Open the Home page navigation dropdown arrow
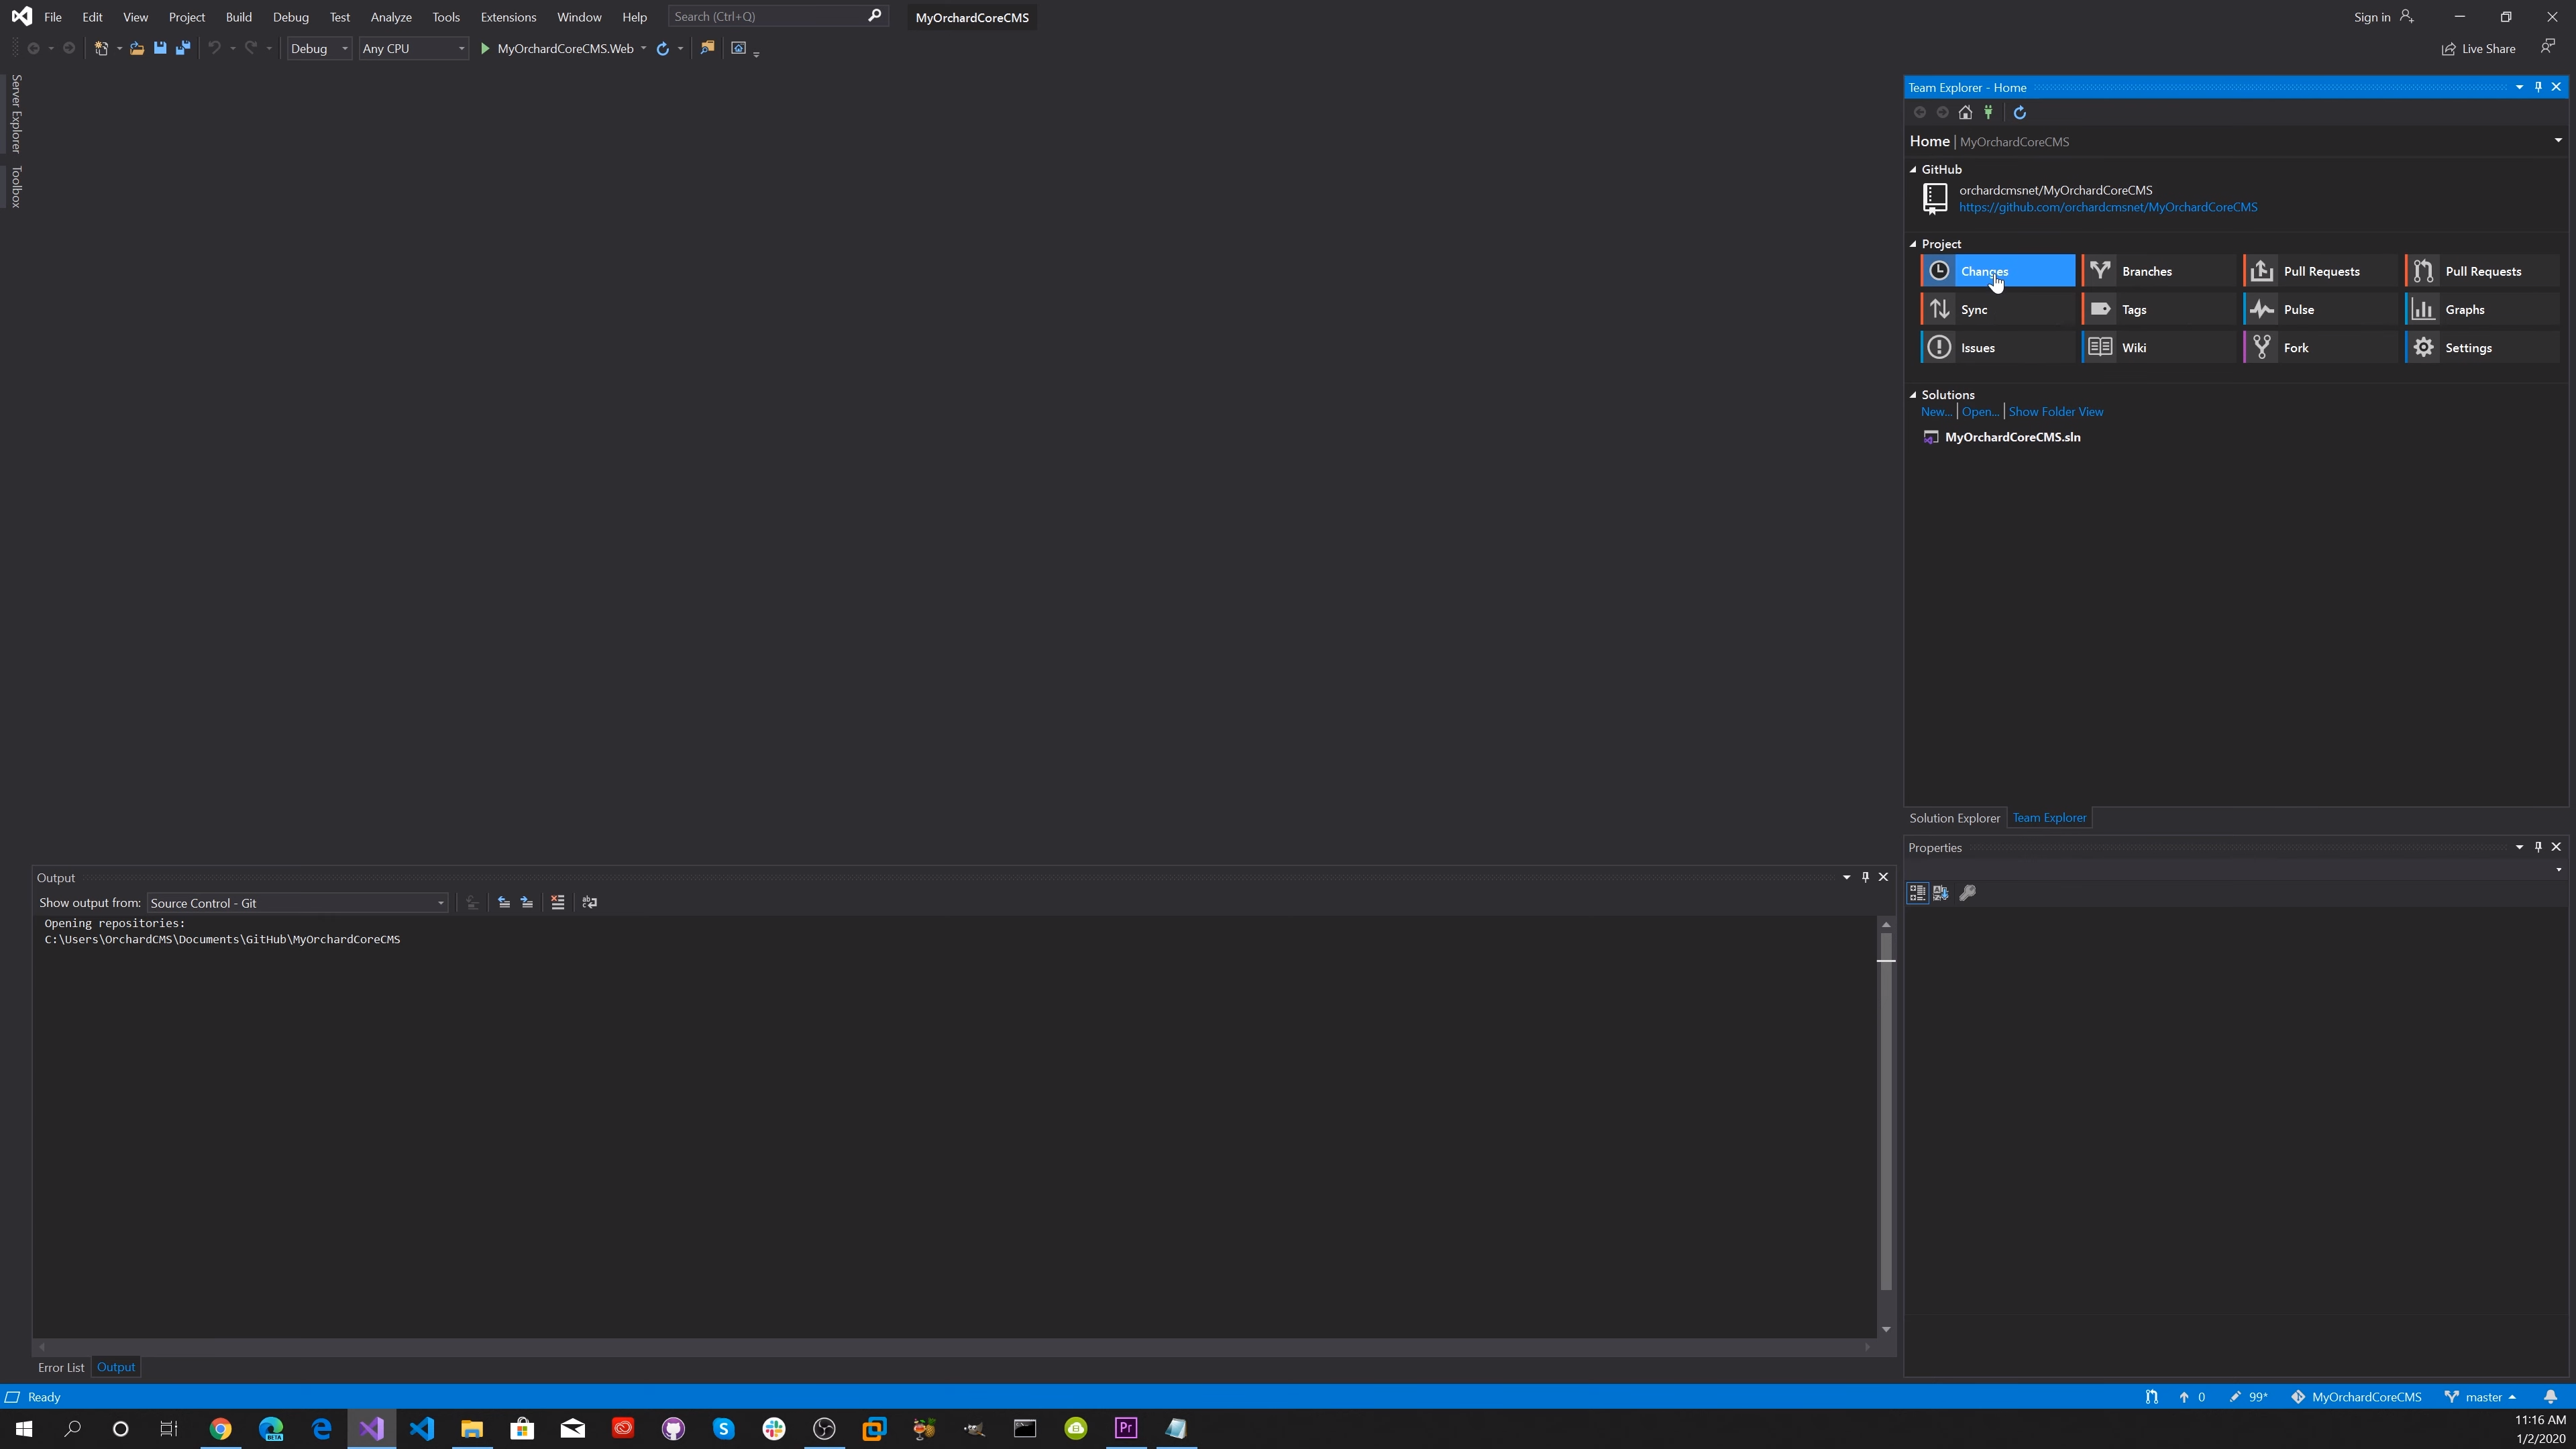This screenshot has height=1449, width=2576. coord(2558,141)
